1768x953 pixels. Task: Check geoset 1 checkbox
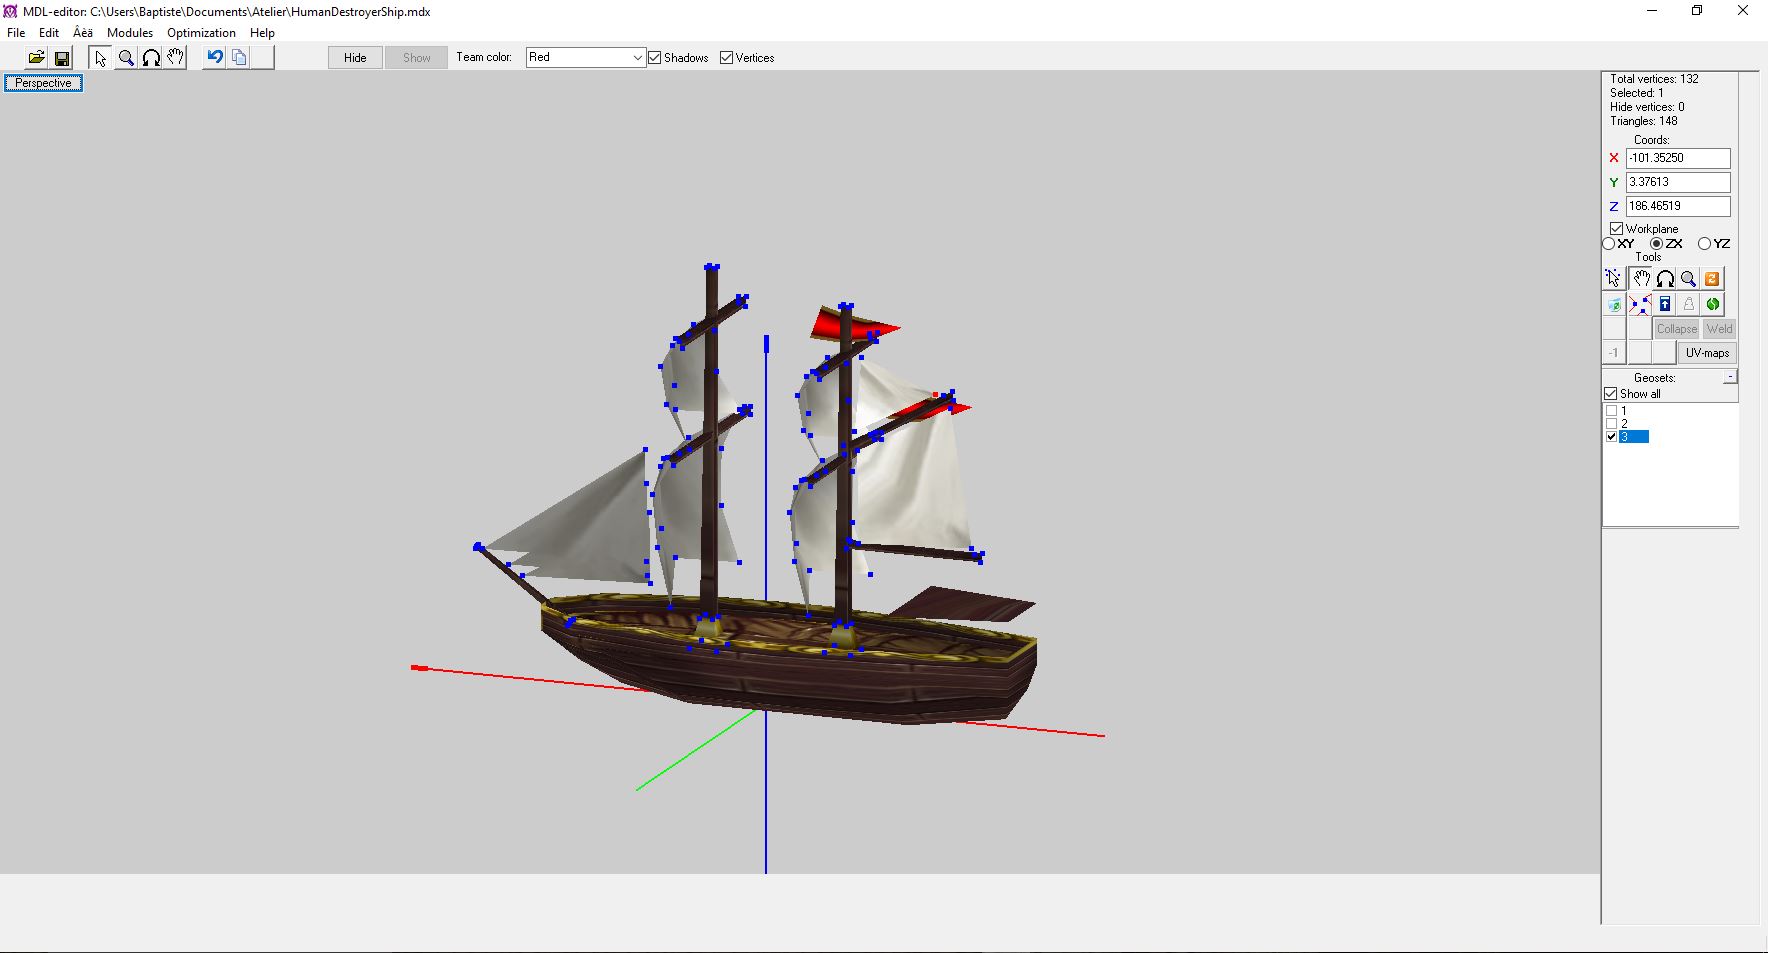click(1611, 411)
